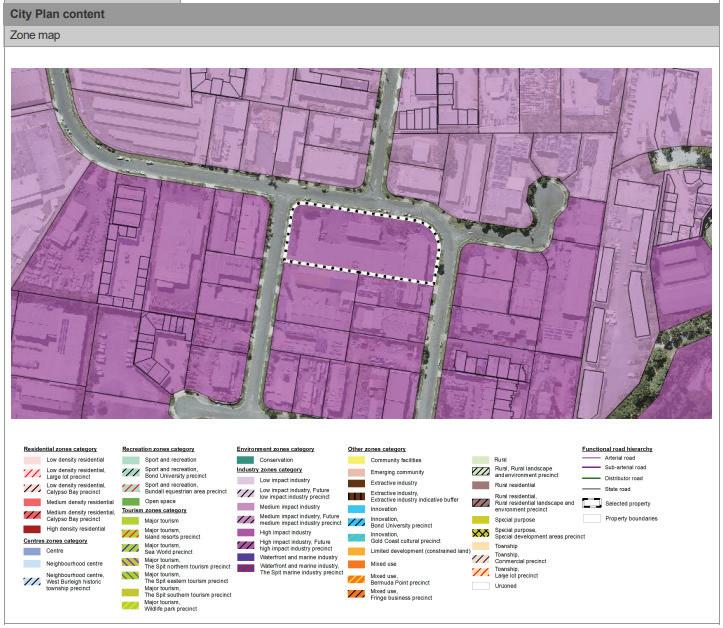Click the Selected property dashed legend symbol
This screenshot has height=628, width=723.
click(x=592, y=504)
